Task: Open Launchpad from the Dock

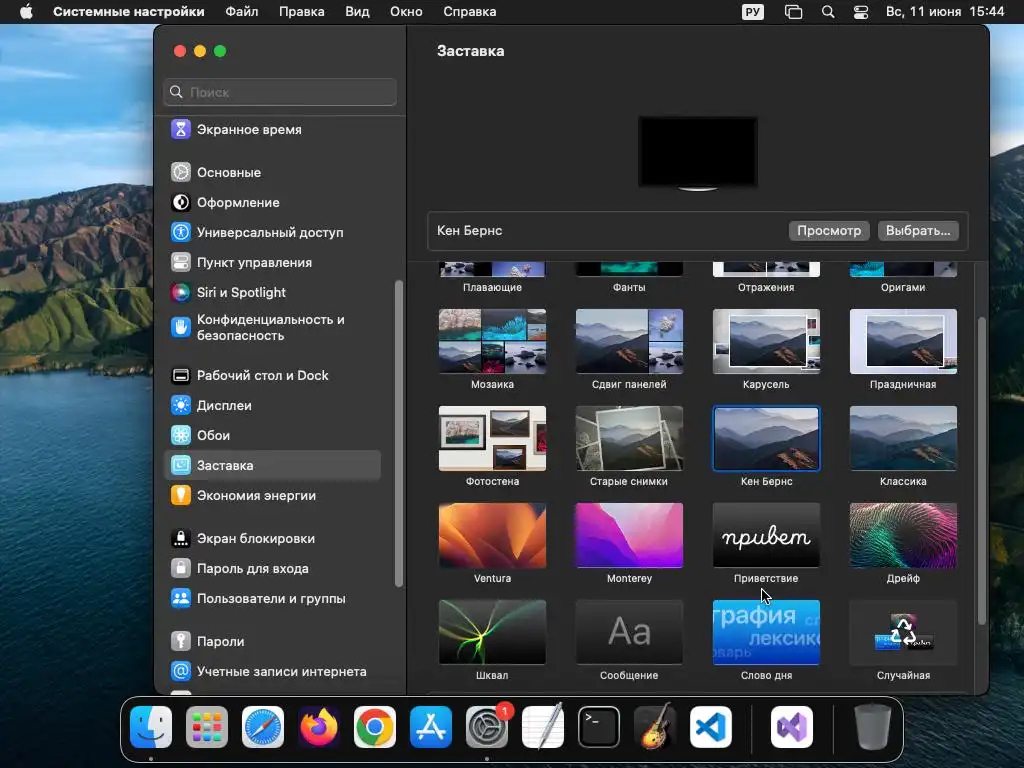Action: coord(207,727)
